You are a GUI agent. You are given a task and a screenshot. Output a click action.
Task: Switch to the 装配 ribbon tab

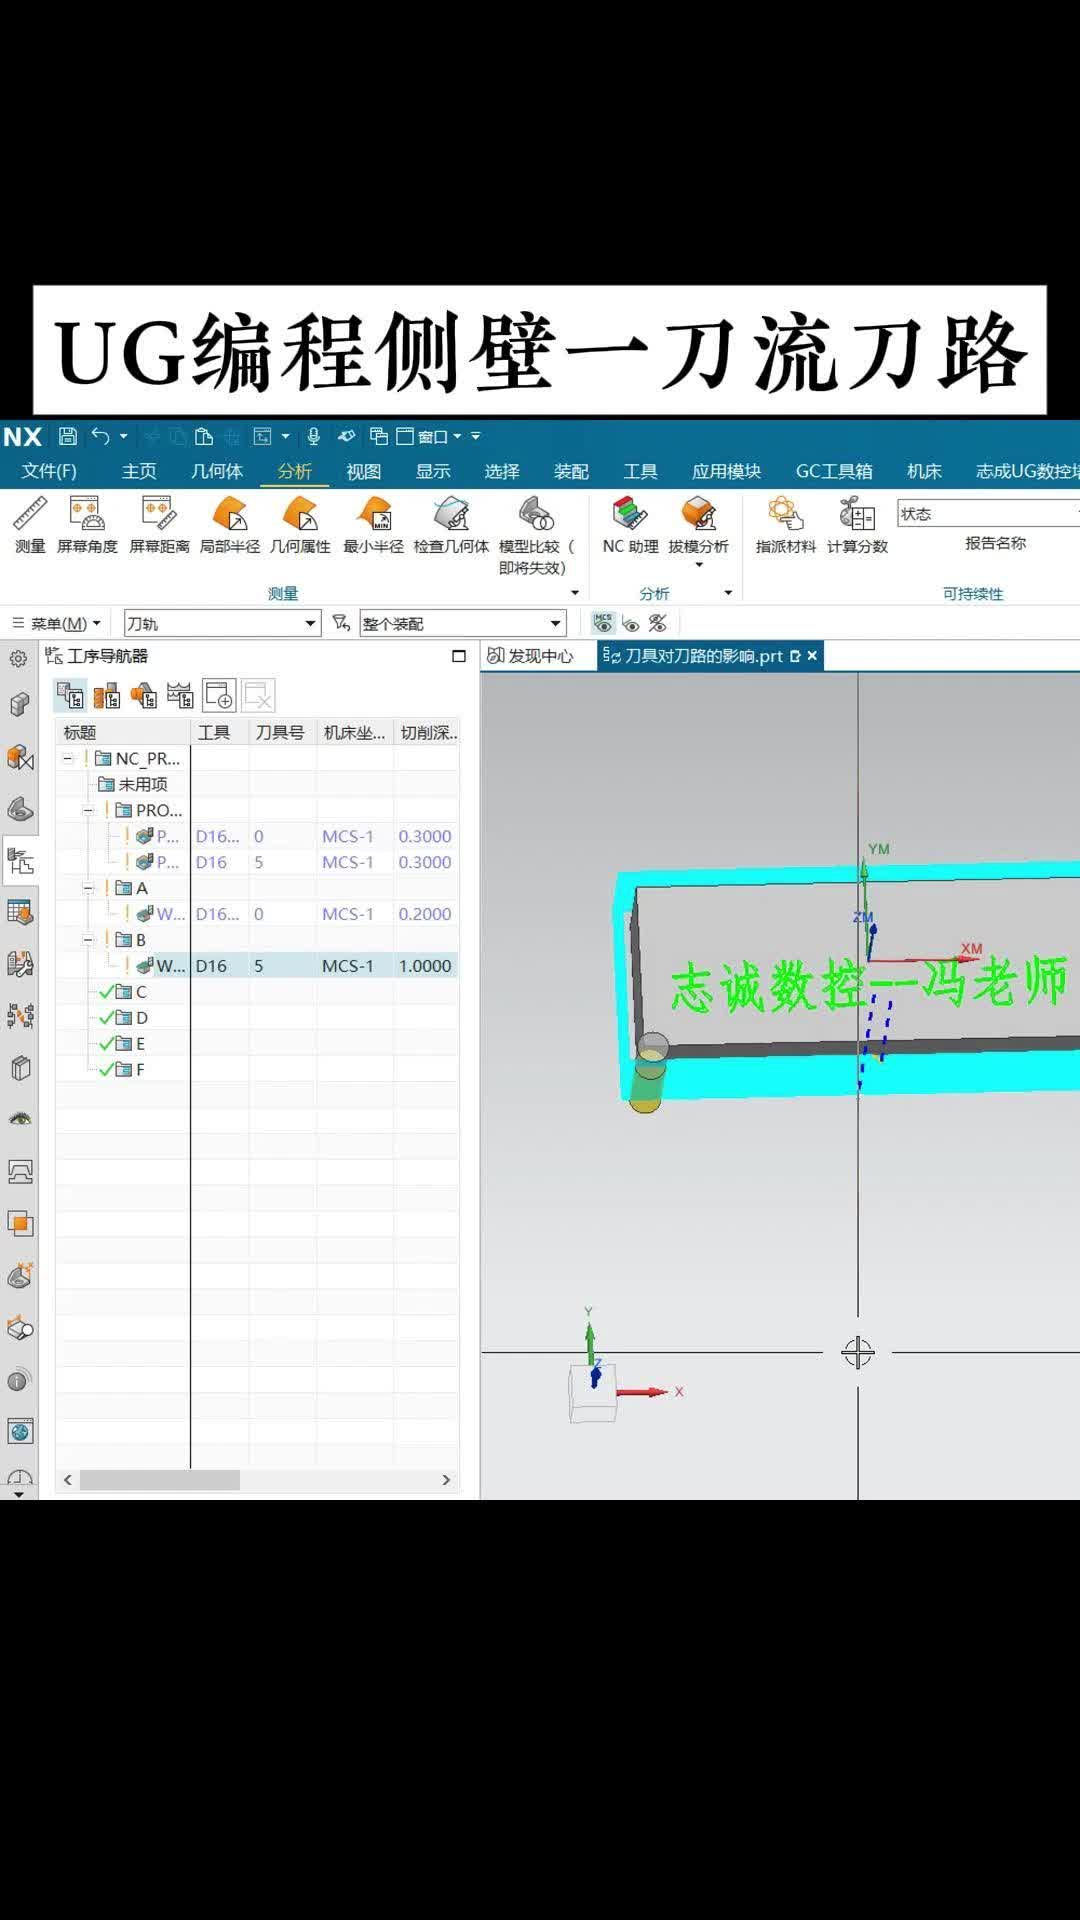[571, 471]
